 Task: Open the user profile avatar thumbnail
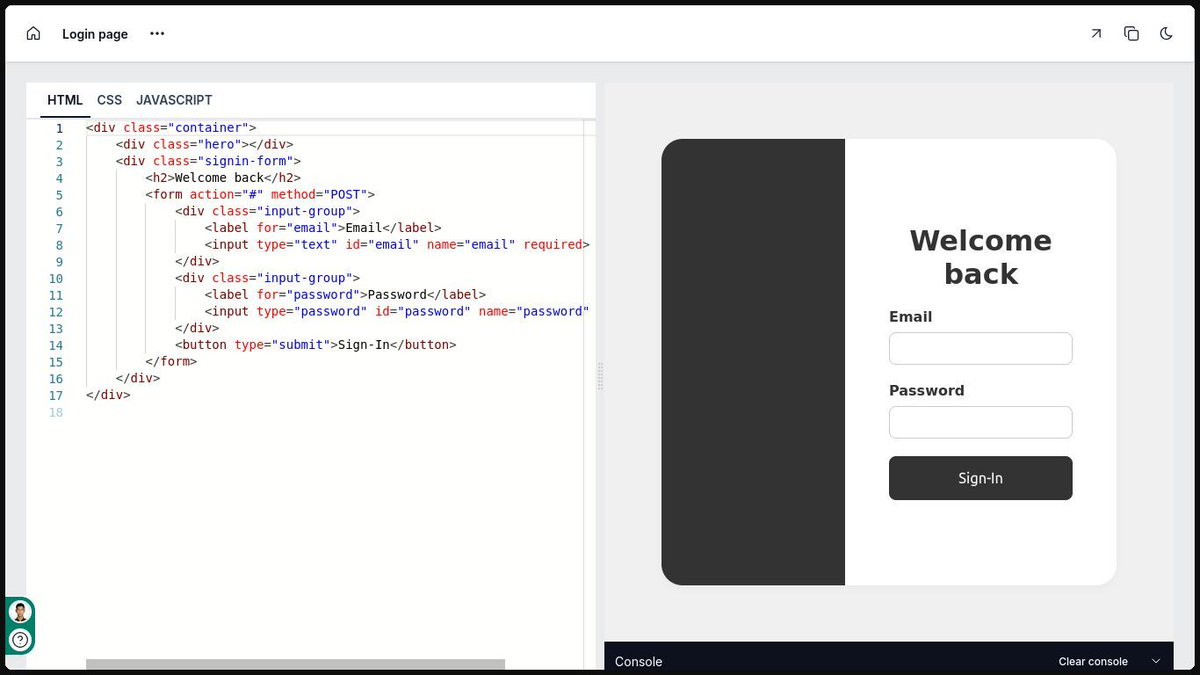[x=20, y=611]
